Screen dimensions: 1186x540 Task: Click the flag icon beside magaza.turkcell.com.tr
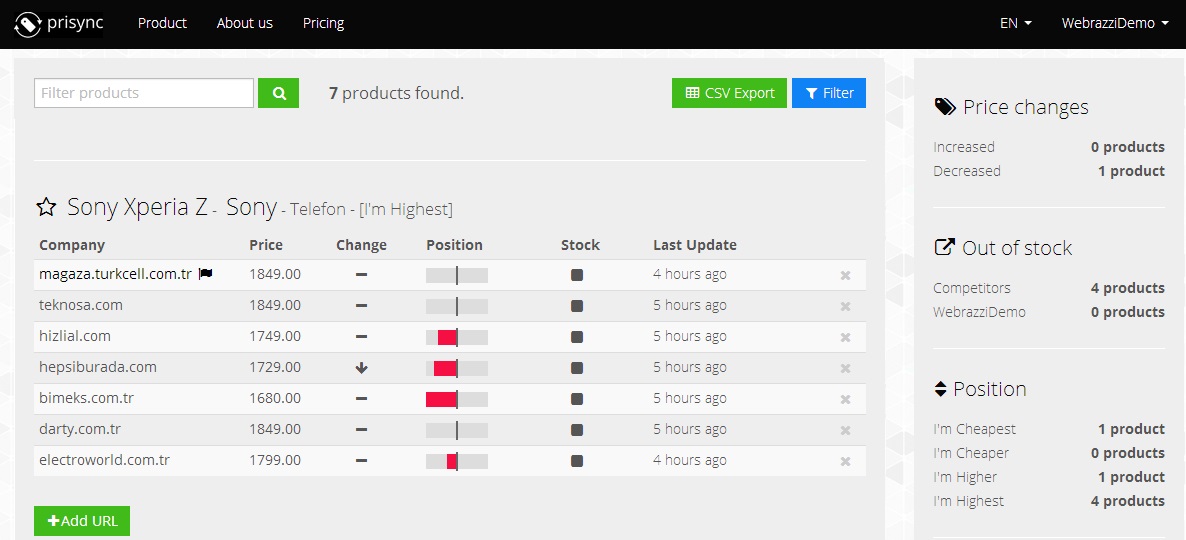[x=206, y=274]
